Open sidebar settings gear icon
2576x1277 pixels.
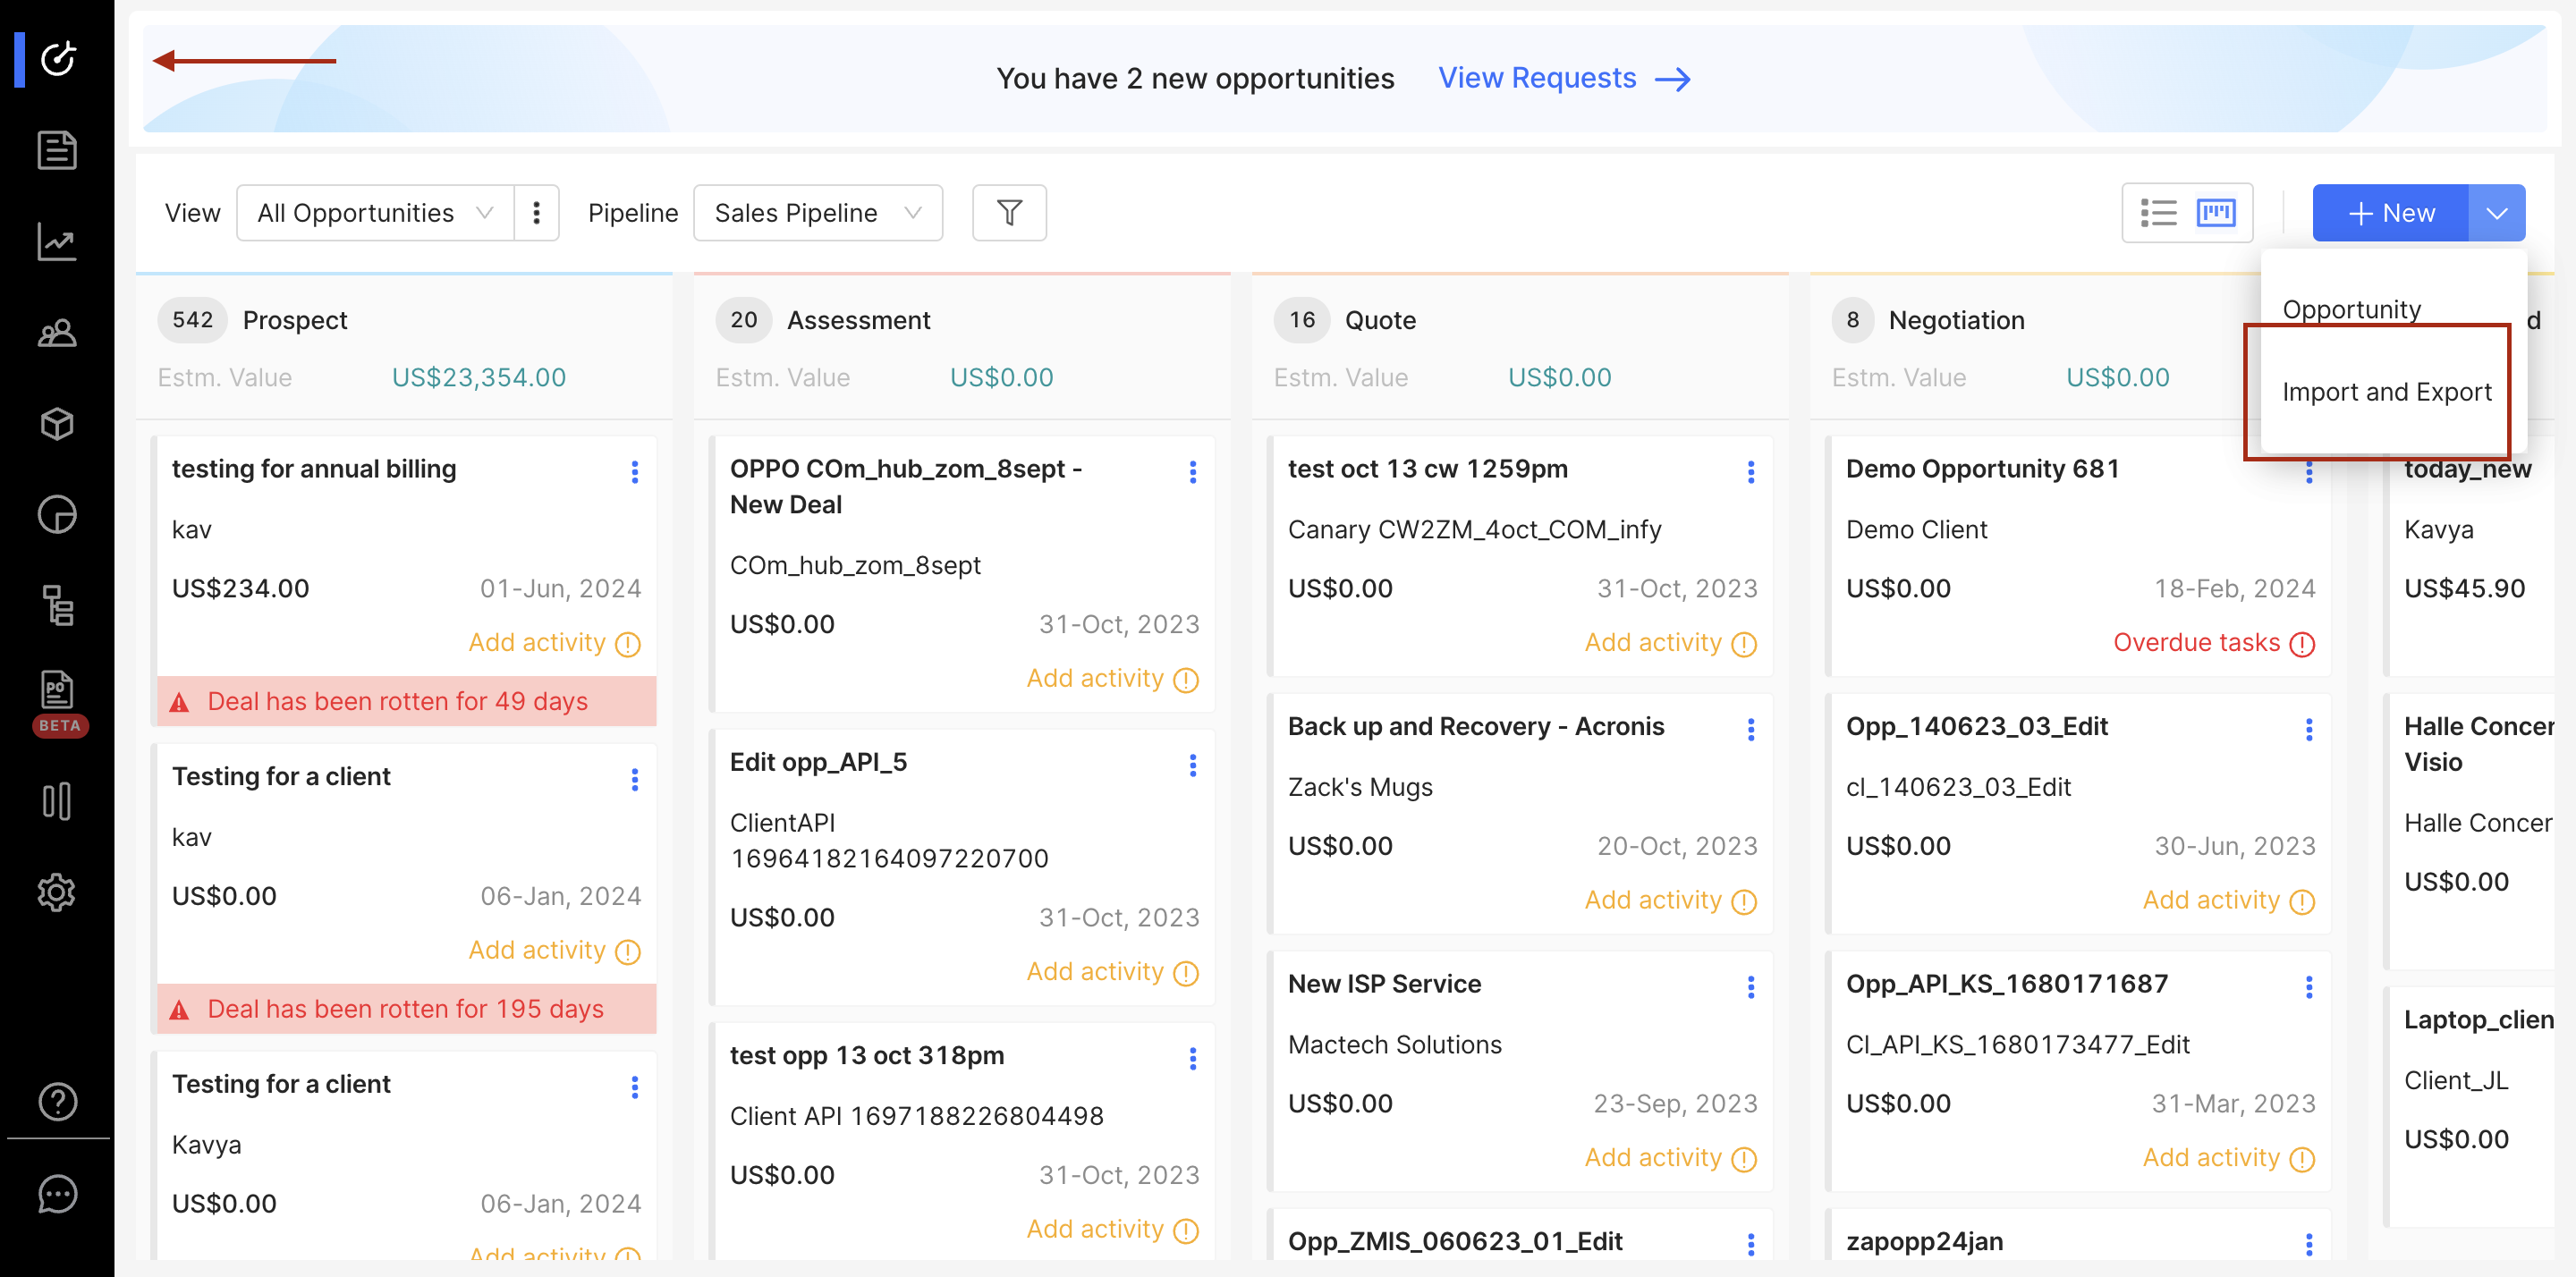[x=57, y=892]
